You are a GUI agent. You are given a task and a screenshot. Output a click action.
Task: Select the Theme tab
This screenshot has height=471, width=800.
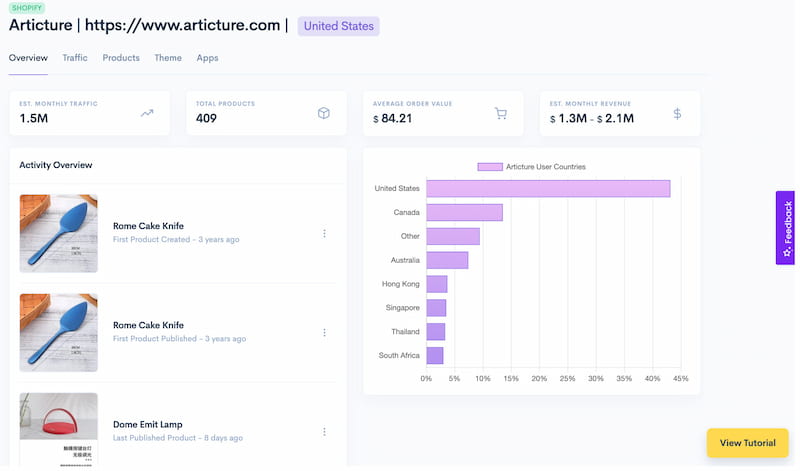pyautogui.click(x=168, y=58)
